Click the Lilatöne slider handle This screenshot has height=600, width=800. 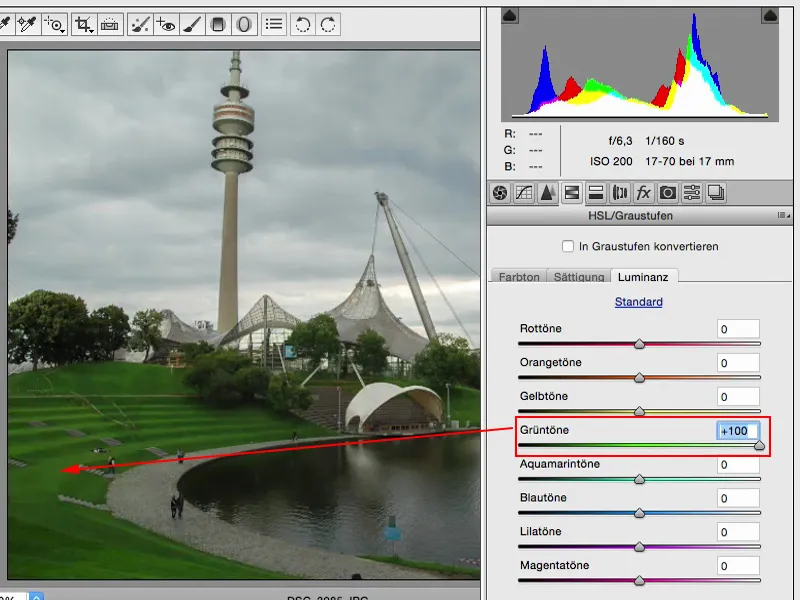639,547
